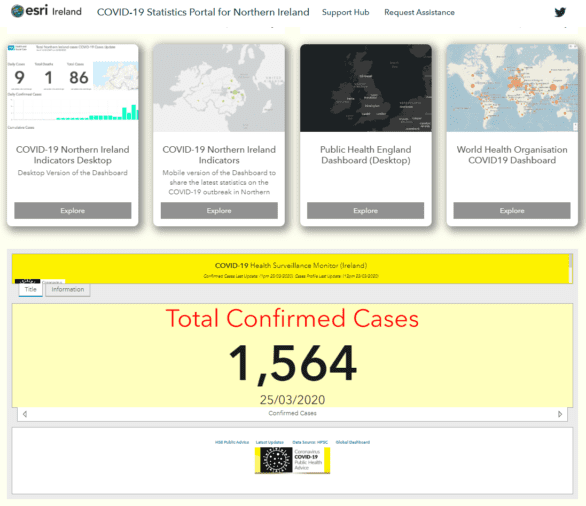
Task: Explore the World Health Organisation COVID19 Dashboard
Action: (512, 210)
